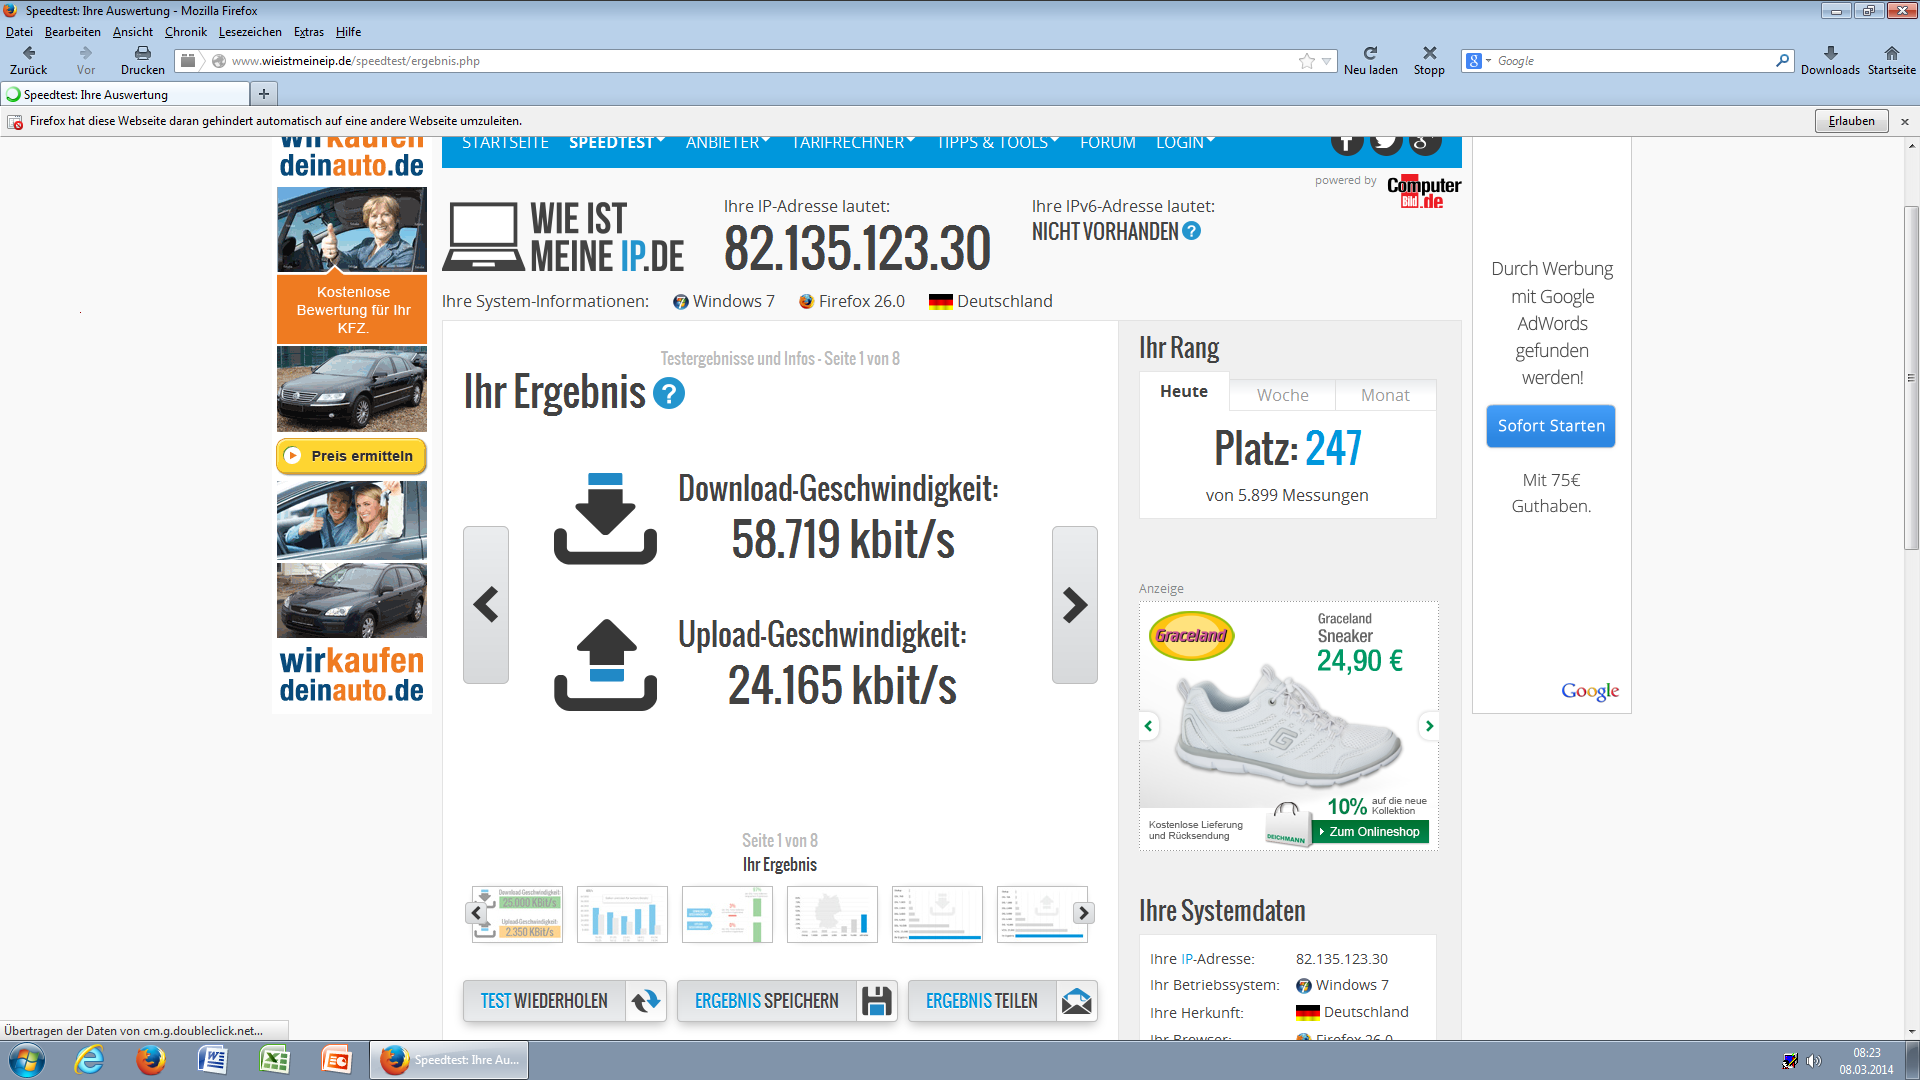Open Windows Start button
This screenshot has height=1080, width=1920.
point(27,1060)
